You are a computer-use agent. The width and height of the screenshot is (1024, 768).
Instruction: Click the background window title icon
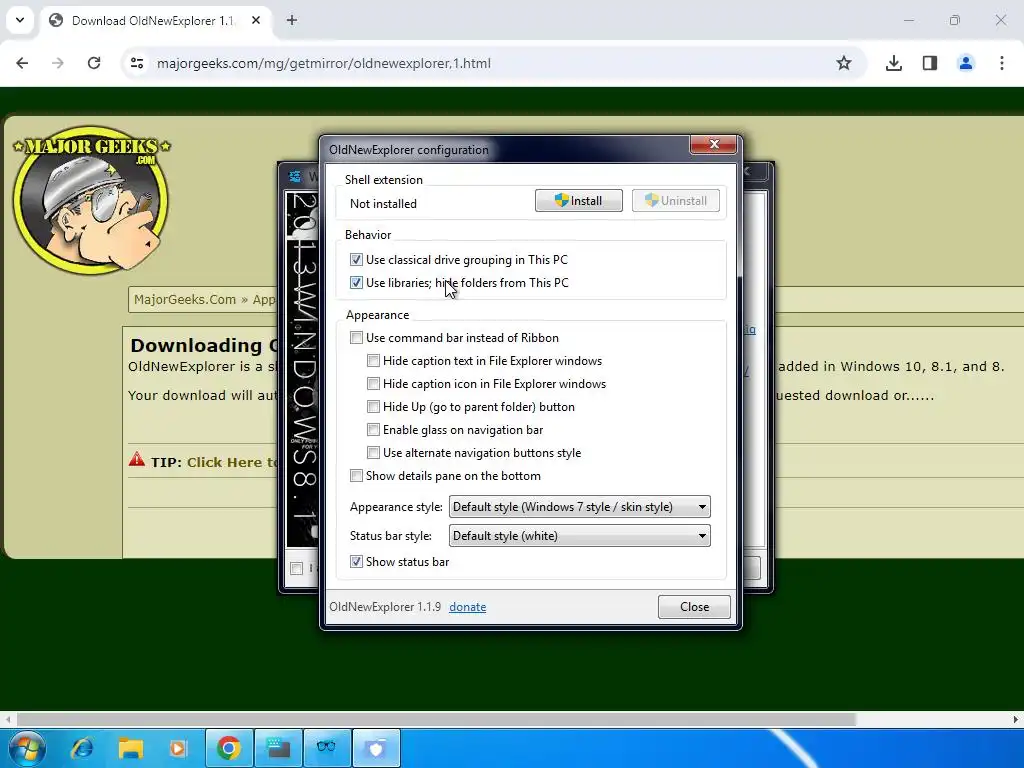pos(295,176)
